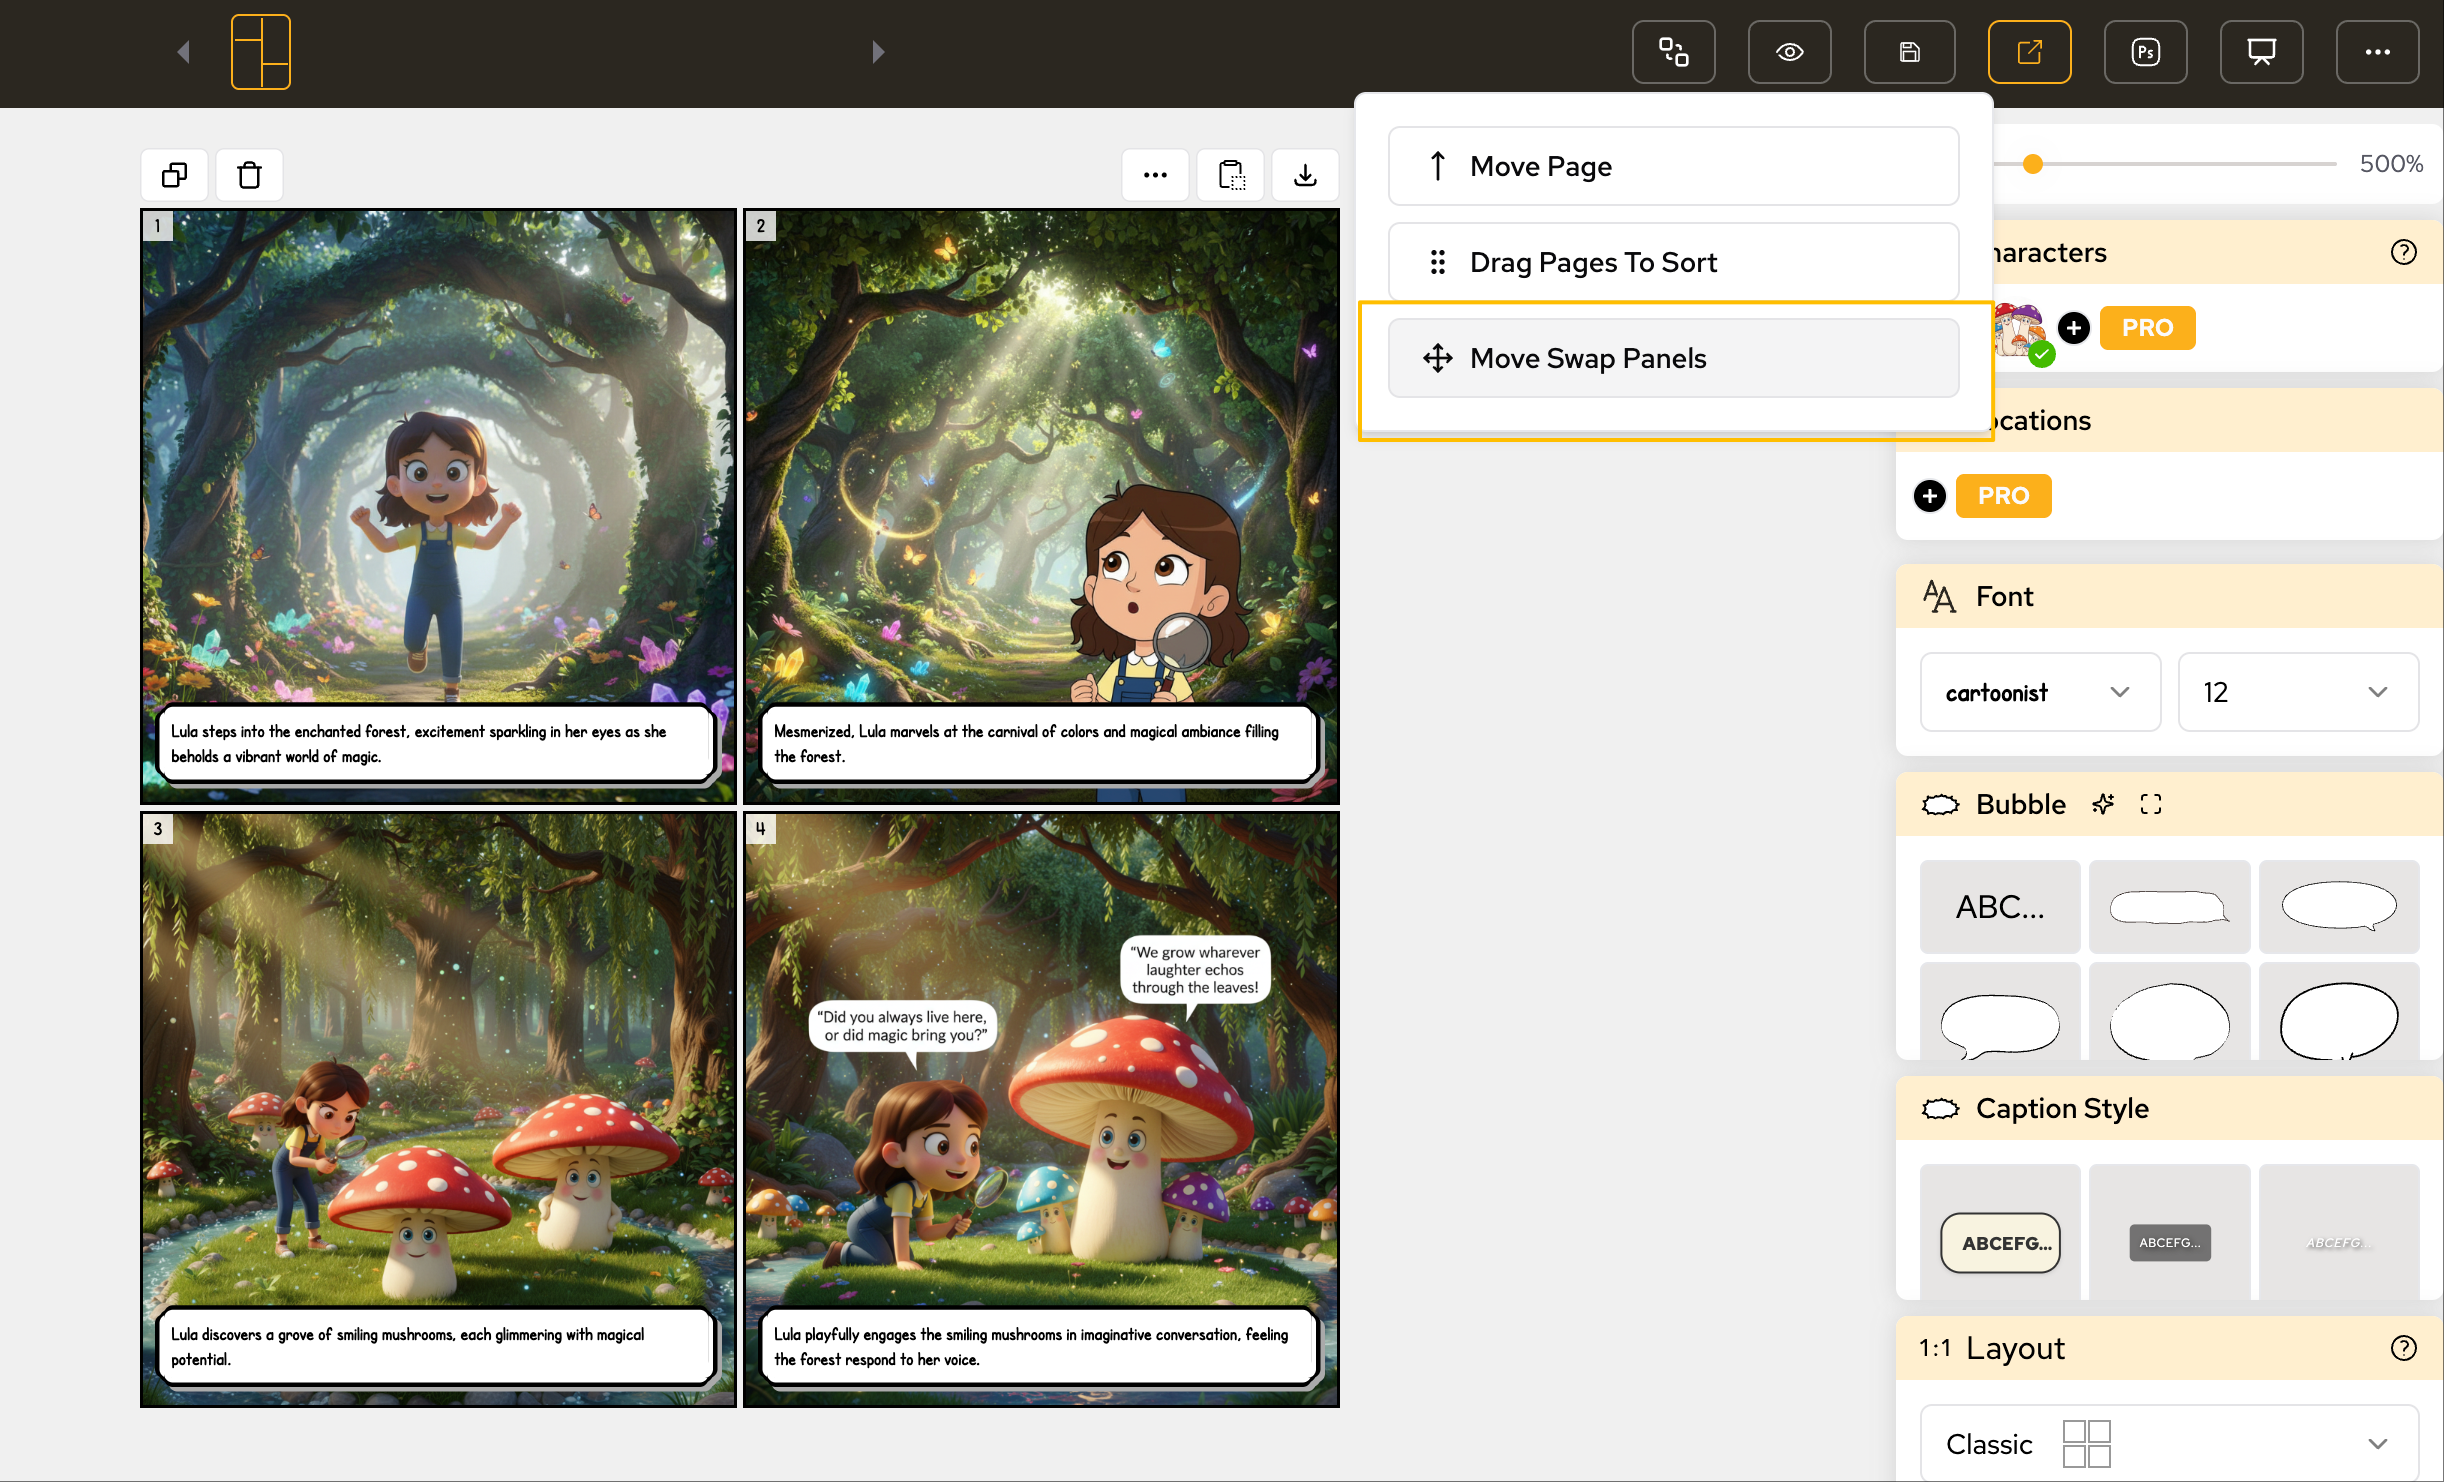The width and height of the screenshot is (2444, 1482).
Task: Click the presentation screen icon
Action: (x=2261, y=52)
